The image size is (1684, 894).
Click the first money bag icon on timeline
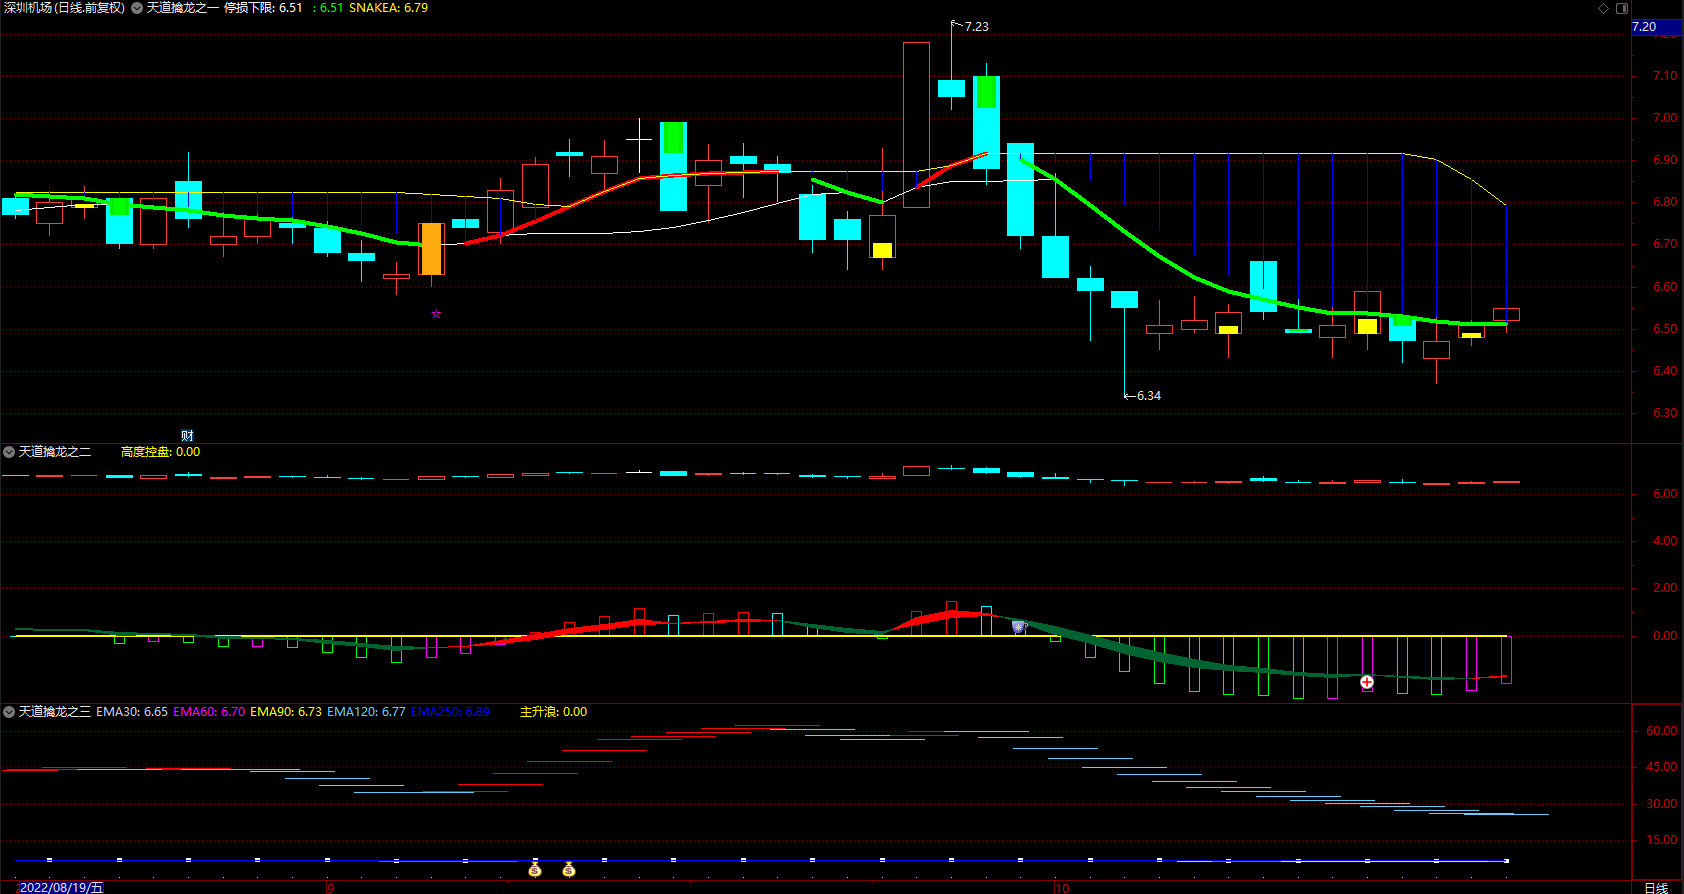click(x=535, y=870)
